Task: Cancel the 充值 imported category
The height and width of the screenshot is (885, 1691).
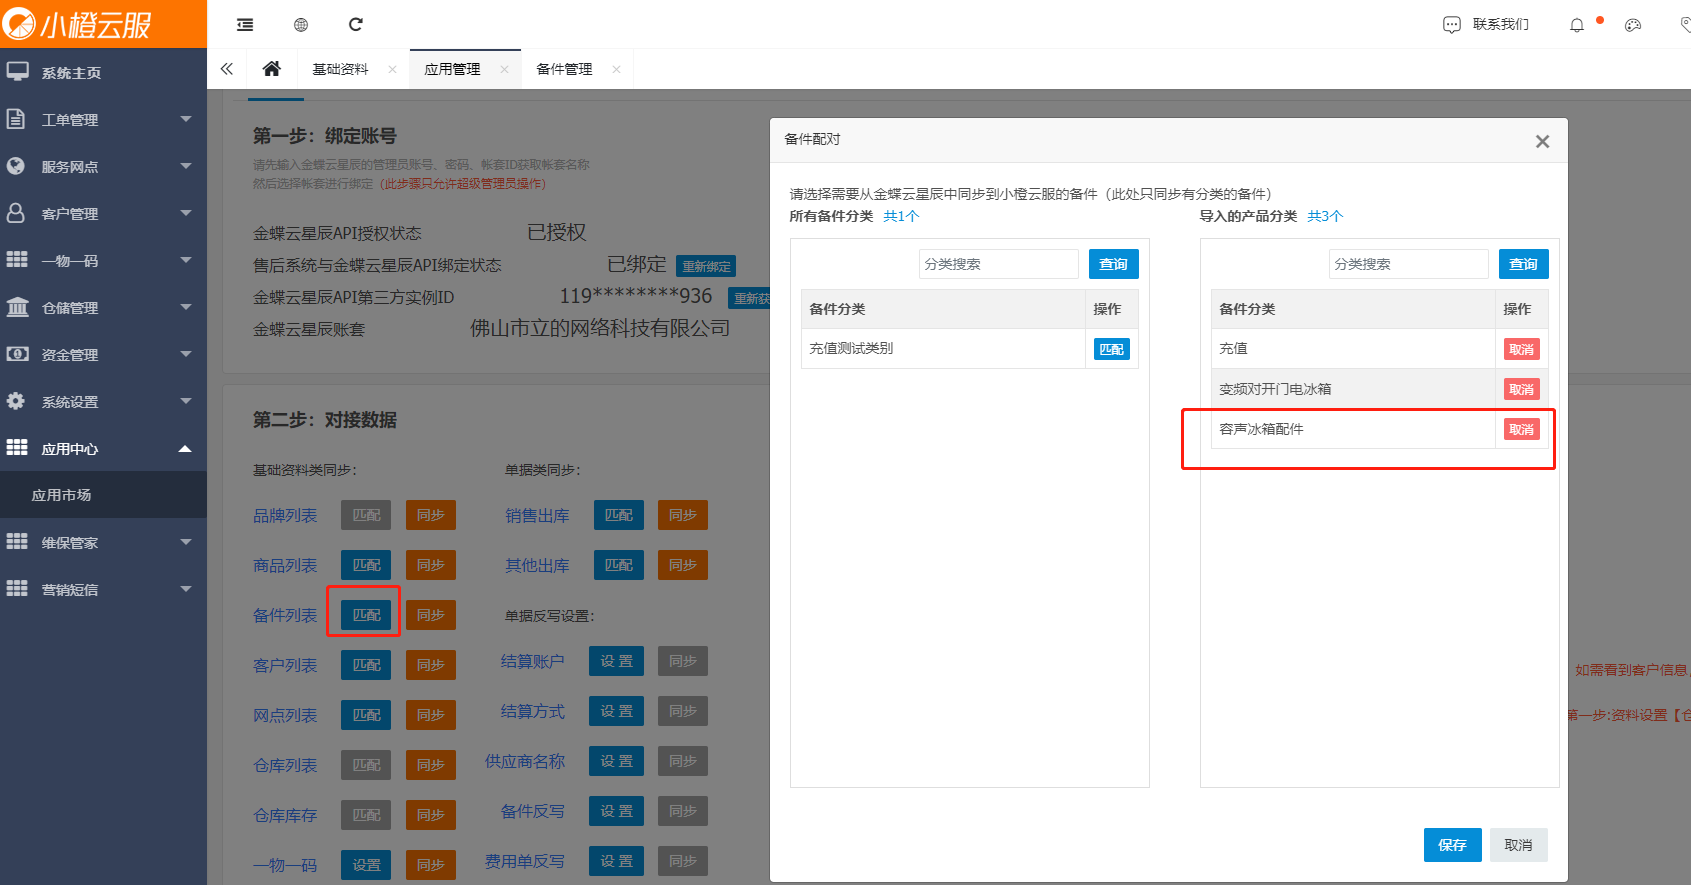Action: tap(1522, 349)
